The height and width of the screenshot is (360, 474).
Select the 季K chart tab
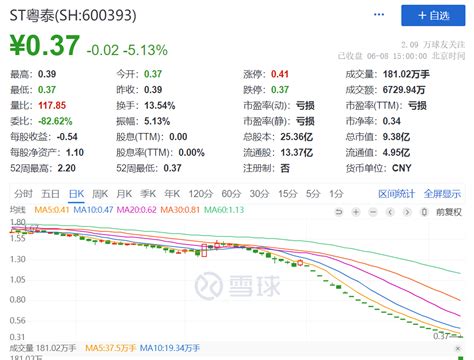tap(148, 194)
